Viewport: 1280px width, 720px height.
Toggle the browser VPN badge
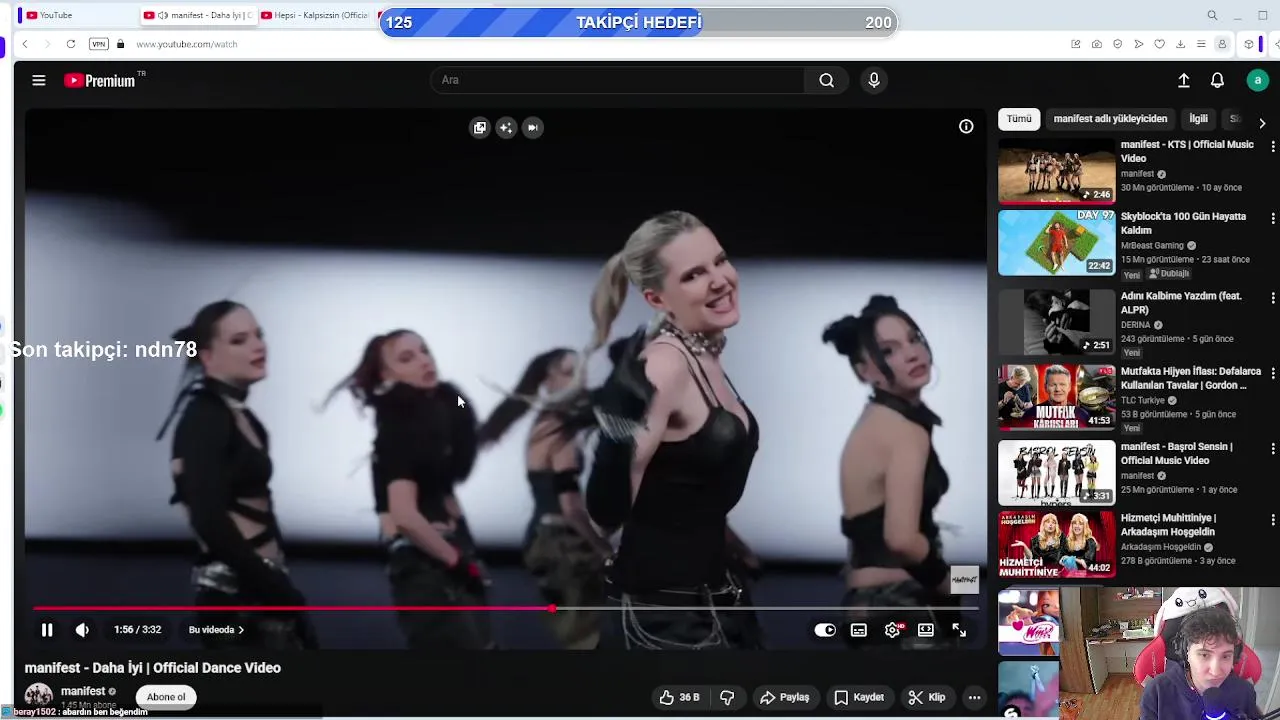[98, 44]
